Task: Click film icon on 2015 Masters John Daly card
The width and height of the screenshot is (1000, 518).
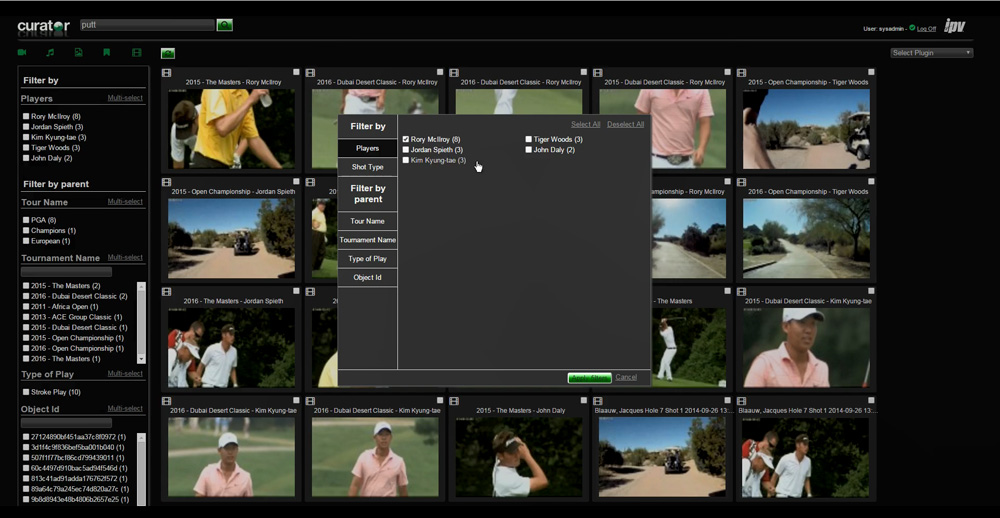Action: coord(454,401)
